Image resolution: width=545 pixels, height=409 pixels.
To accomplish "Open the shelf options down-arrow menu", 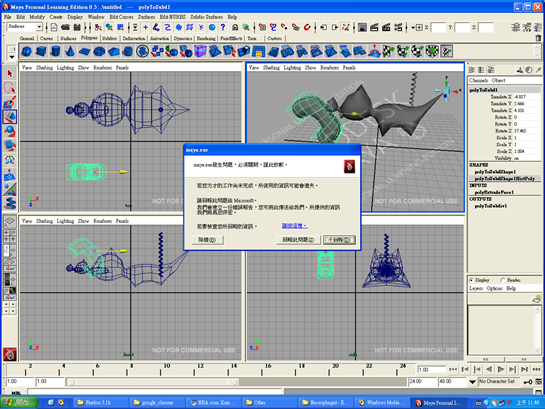I will (x=11, y=57).
